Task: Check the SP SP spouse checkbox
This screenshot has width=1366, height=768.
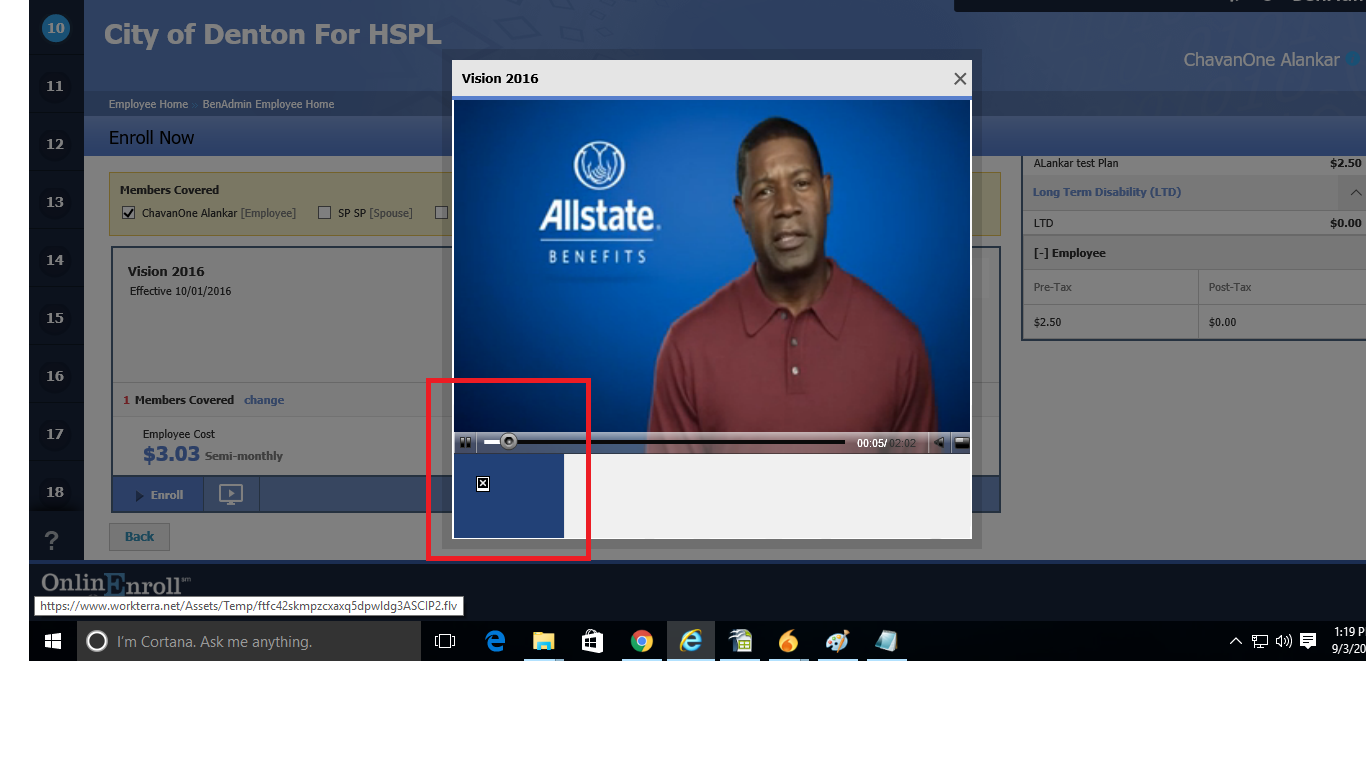Action: click(x=324, y=213)
